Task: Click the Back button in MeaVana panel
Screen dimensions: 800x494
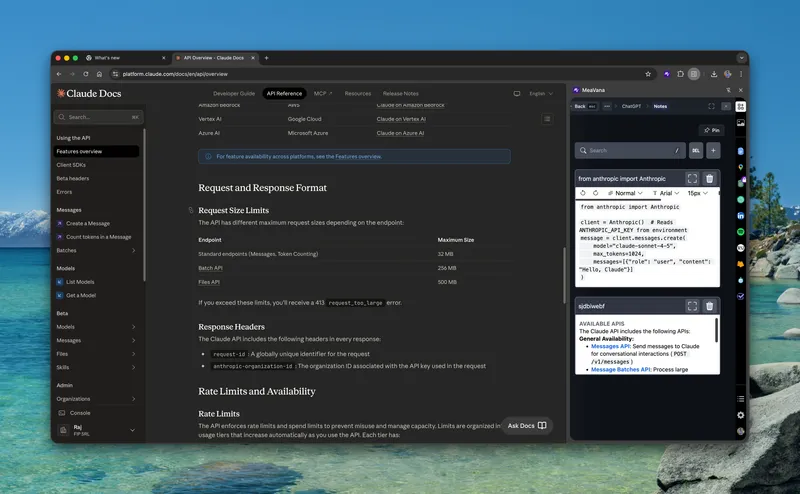Action: [585, 106]
